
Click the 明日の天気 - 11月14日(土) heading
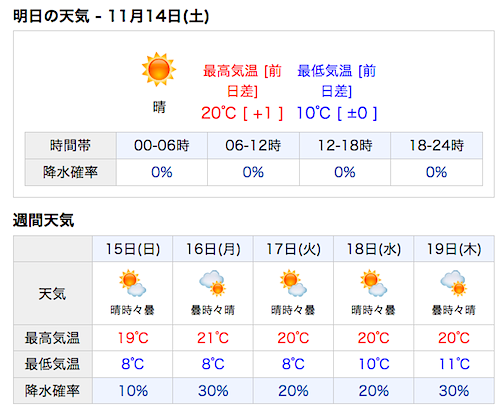tap(111, 16)
